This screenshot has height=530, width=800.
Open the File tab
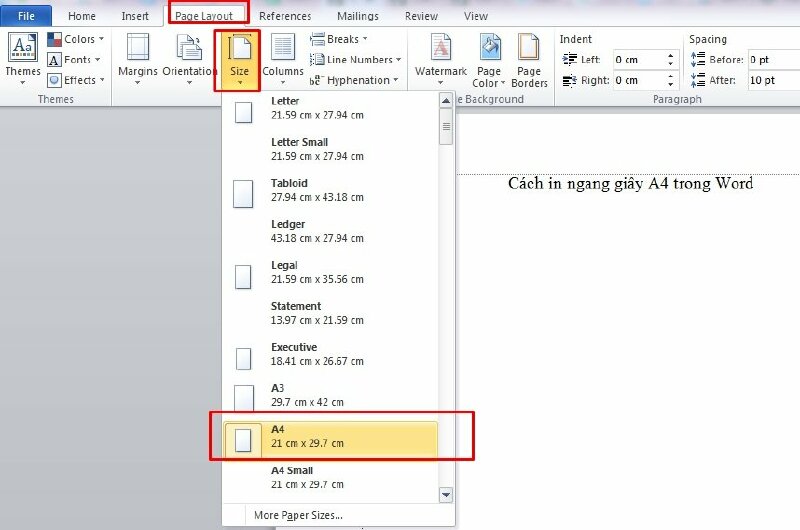click(x=27, y=16)
